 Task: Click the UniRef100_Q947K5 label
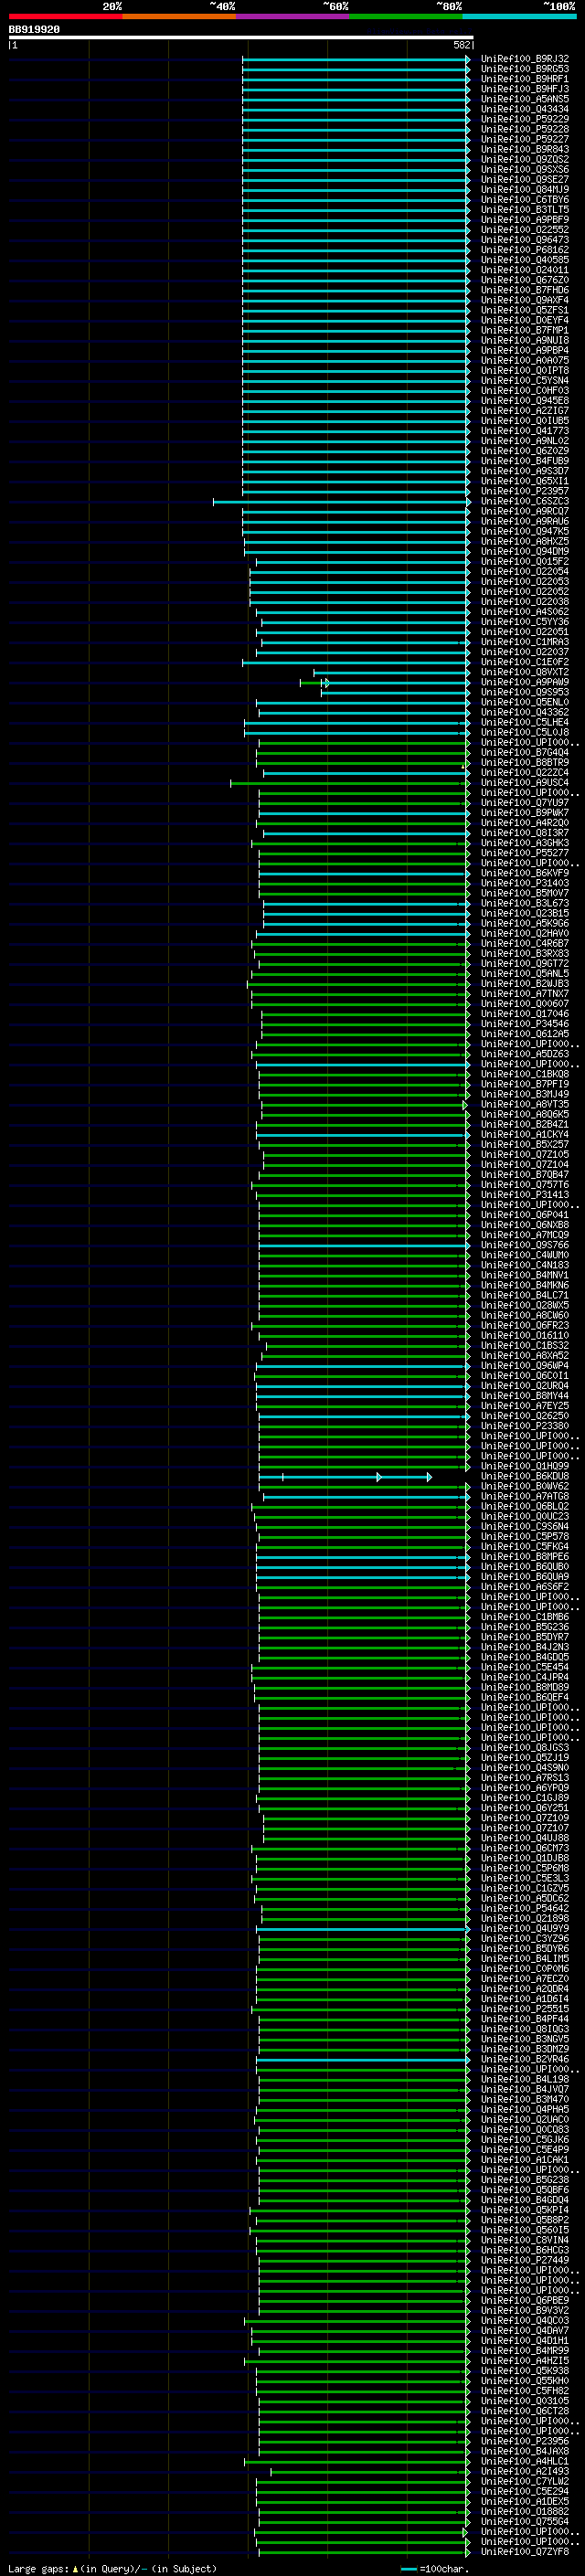click(x=525, y=531)
